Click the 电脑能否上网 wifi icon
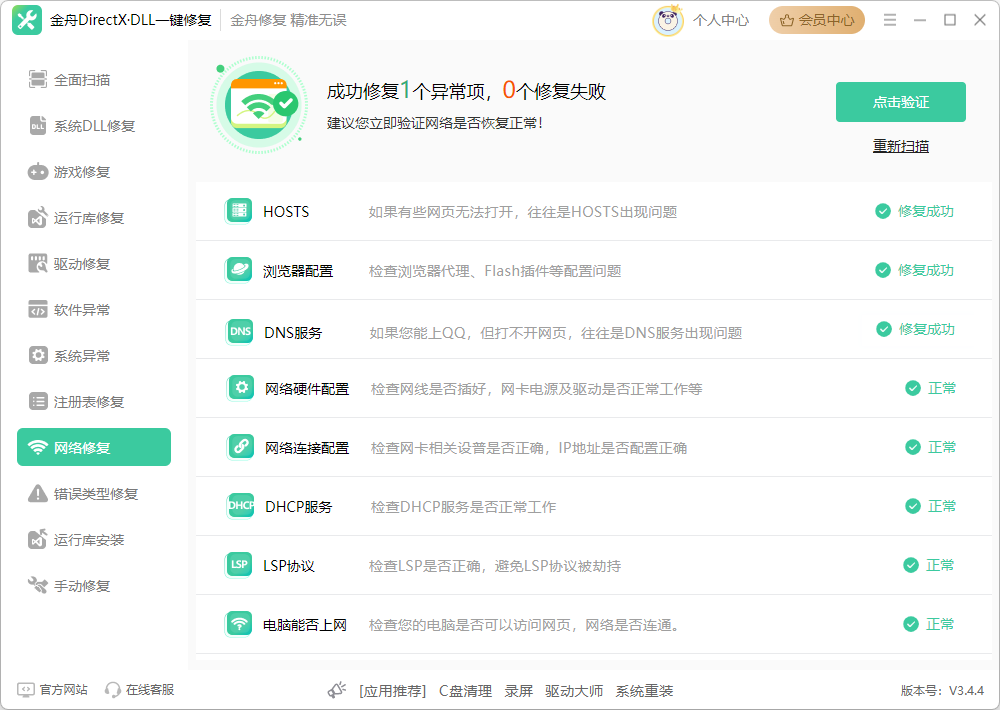The height and width of the screenshot is (710, 1000). 239,624
